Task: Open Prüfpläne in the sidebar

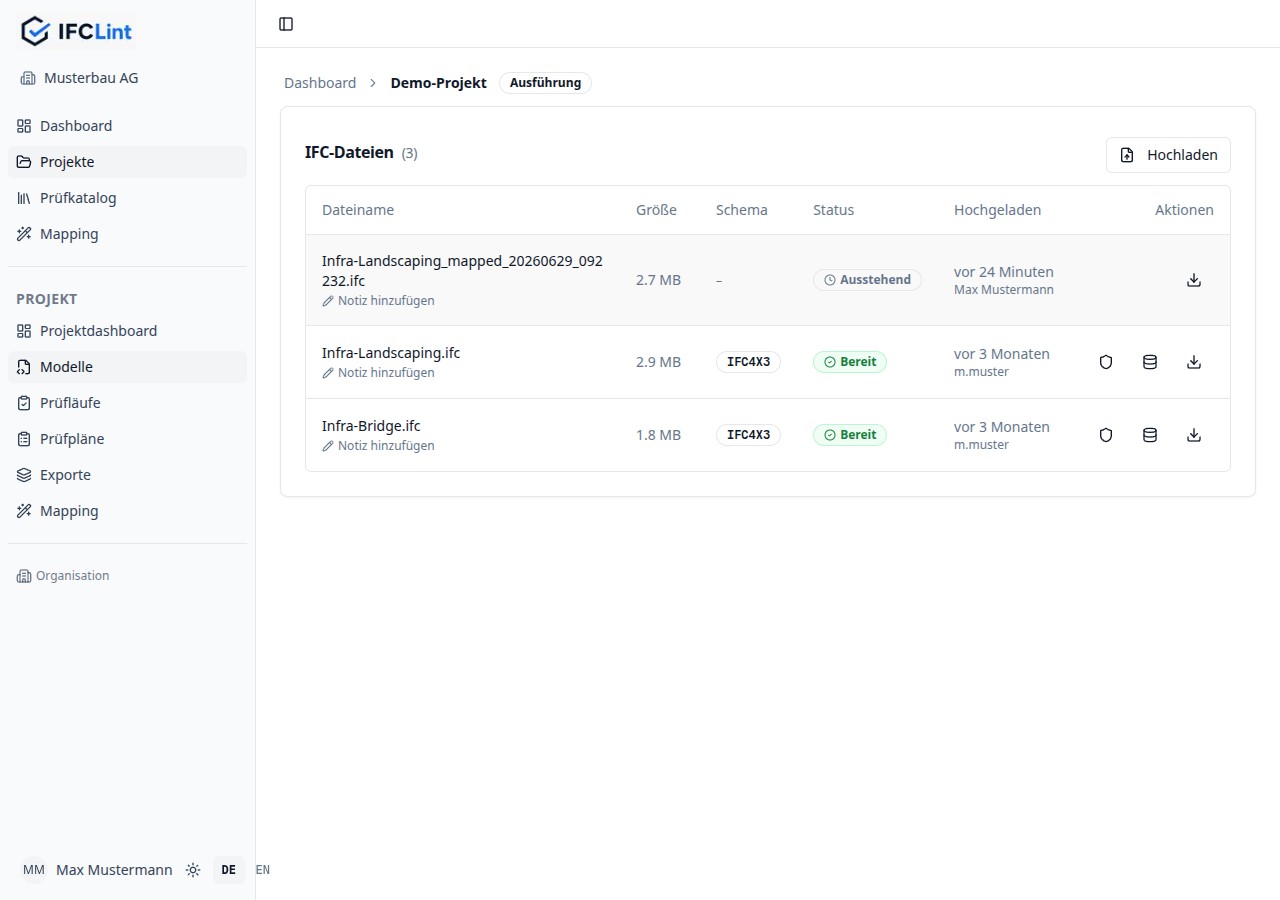Action: pos(127,439)
